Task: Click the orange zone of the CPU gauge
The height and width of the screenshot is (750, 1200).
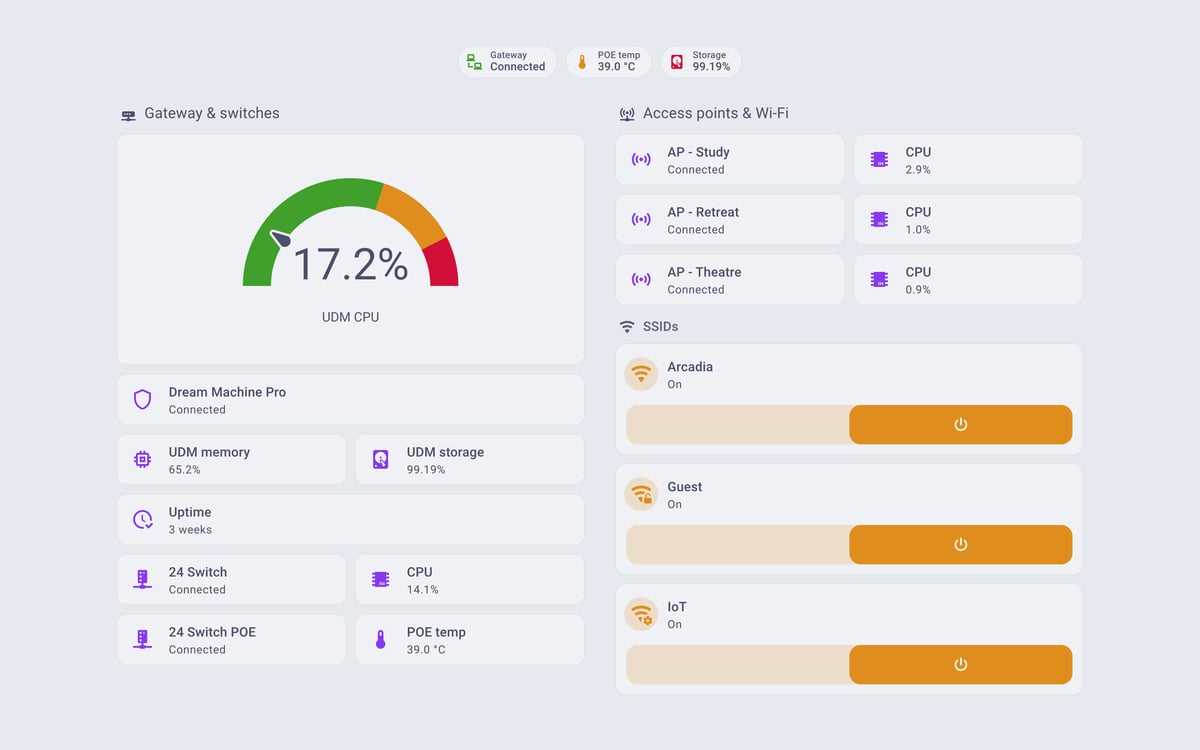Action: coord(413,212)
